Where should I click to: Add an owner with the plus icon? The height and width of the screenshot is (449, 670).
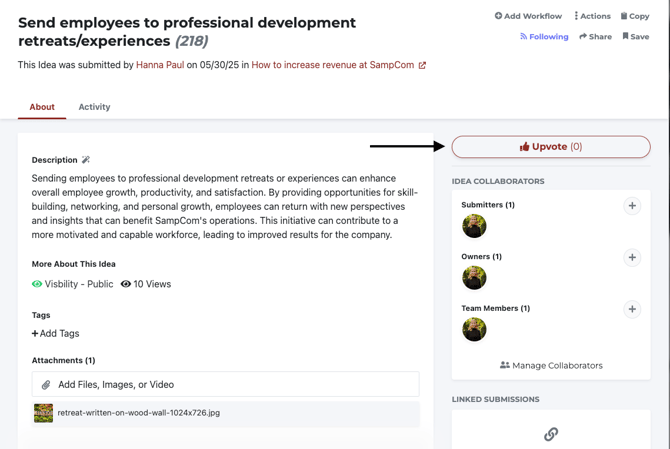point(632,257)
